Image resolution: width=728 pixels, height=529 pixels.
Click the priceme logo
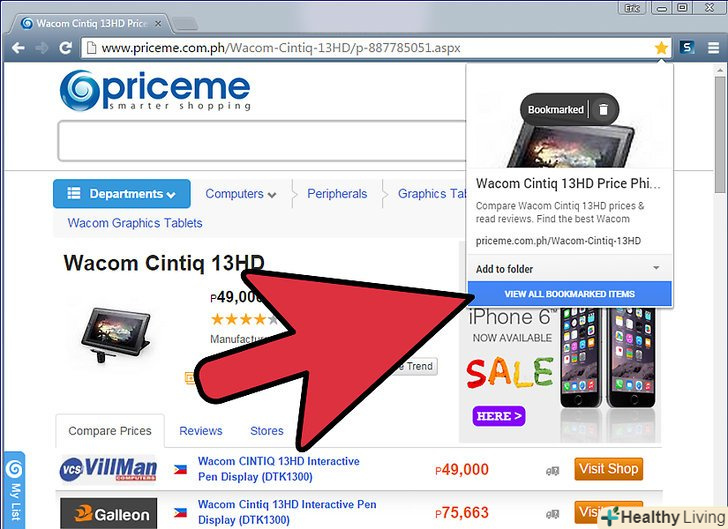pos(155,91)
